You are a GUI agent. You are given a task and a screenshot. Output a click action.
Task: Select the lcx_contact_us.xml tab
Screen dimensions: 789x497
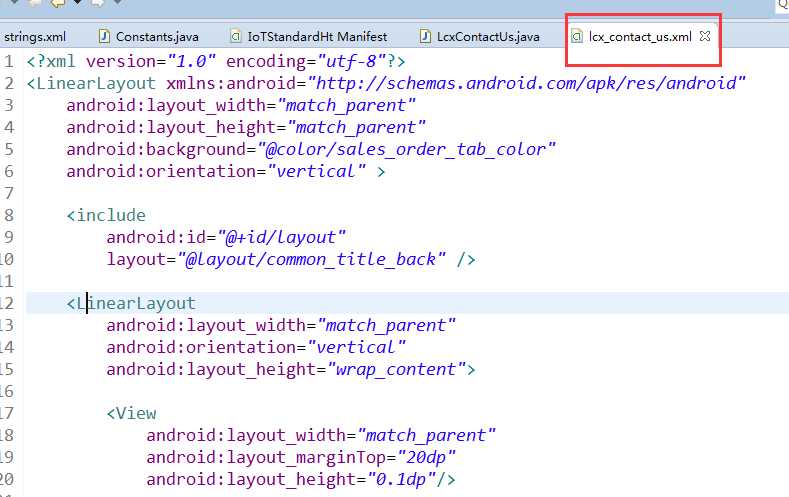[640, 37]
